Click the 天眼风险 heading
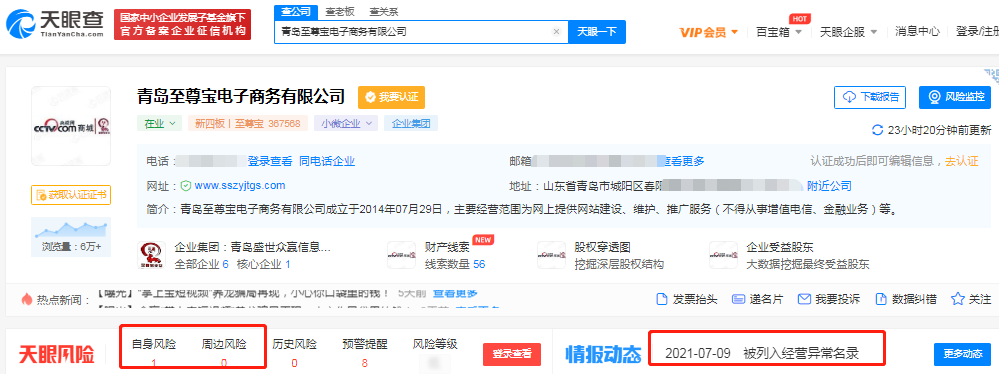This screenshot has width=999, height=374. click(x=56, y=354)
